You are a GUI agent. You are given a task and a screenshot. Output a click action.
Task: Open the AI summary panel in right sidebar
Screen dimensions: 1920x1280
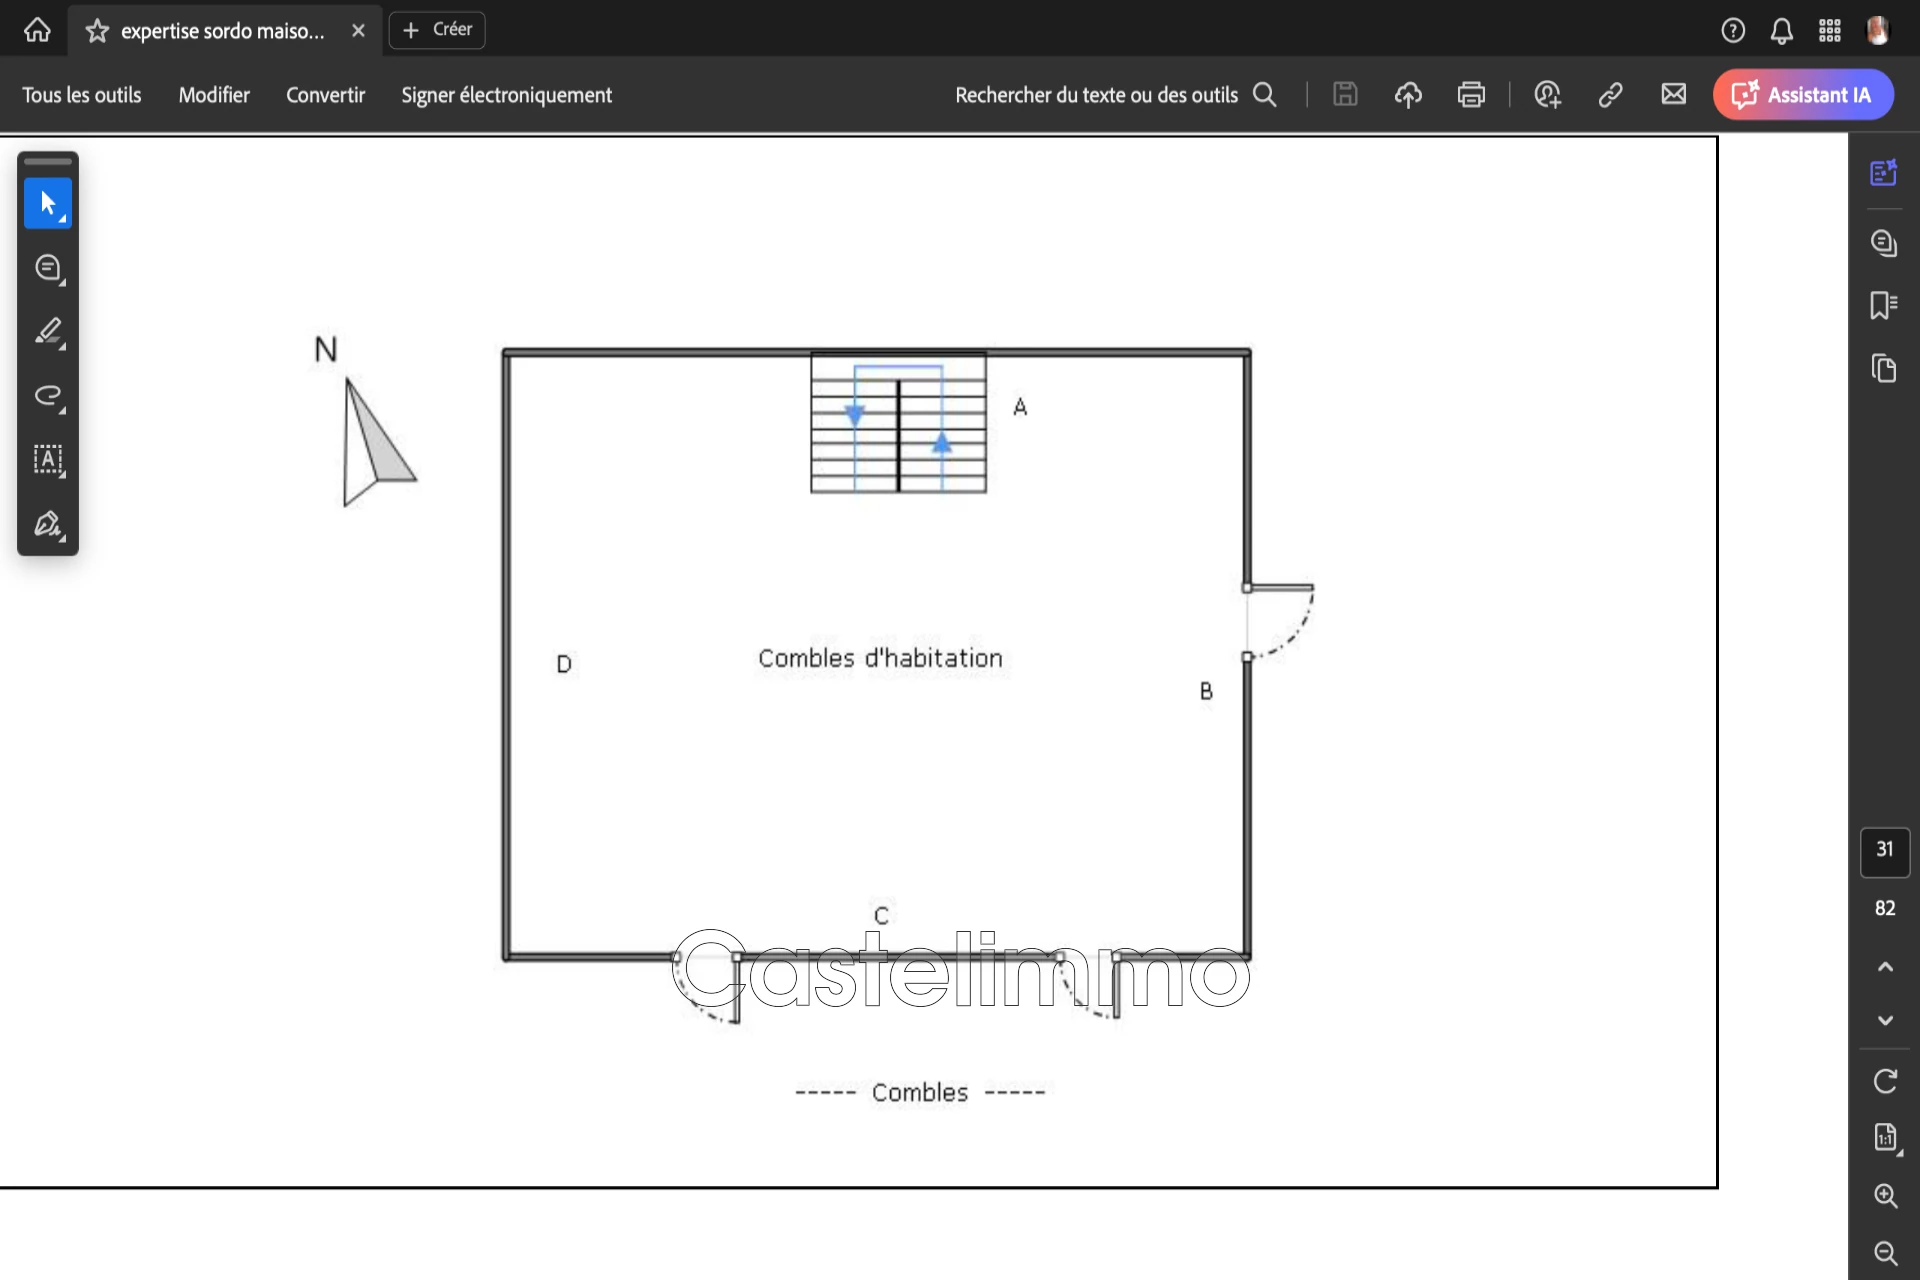click(x=1884, y=172)
